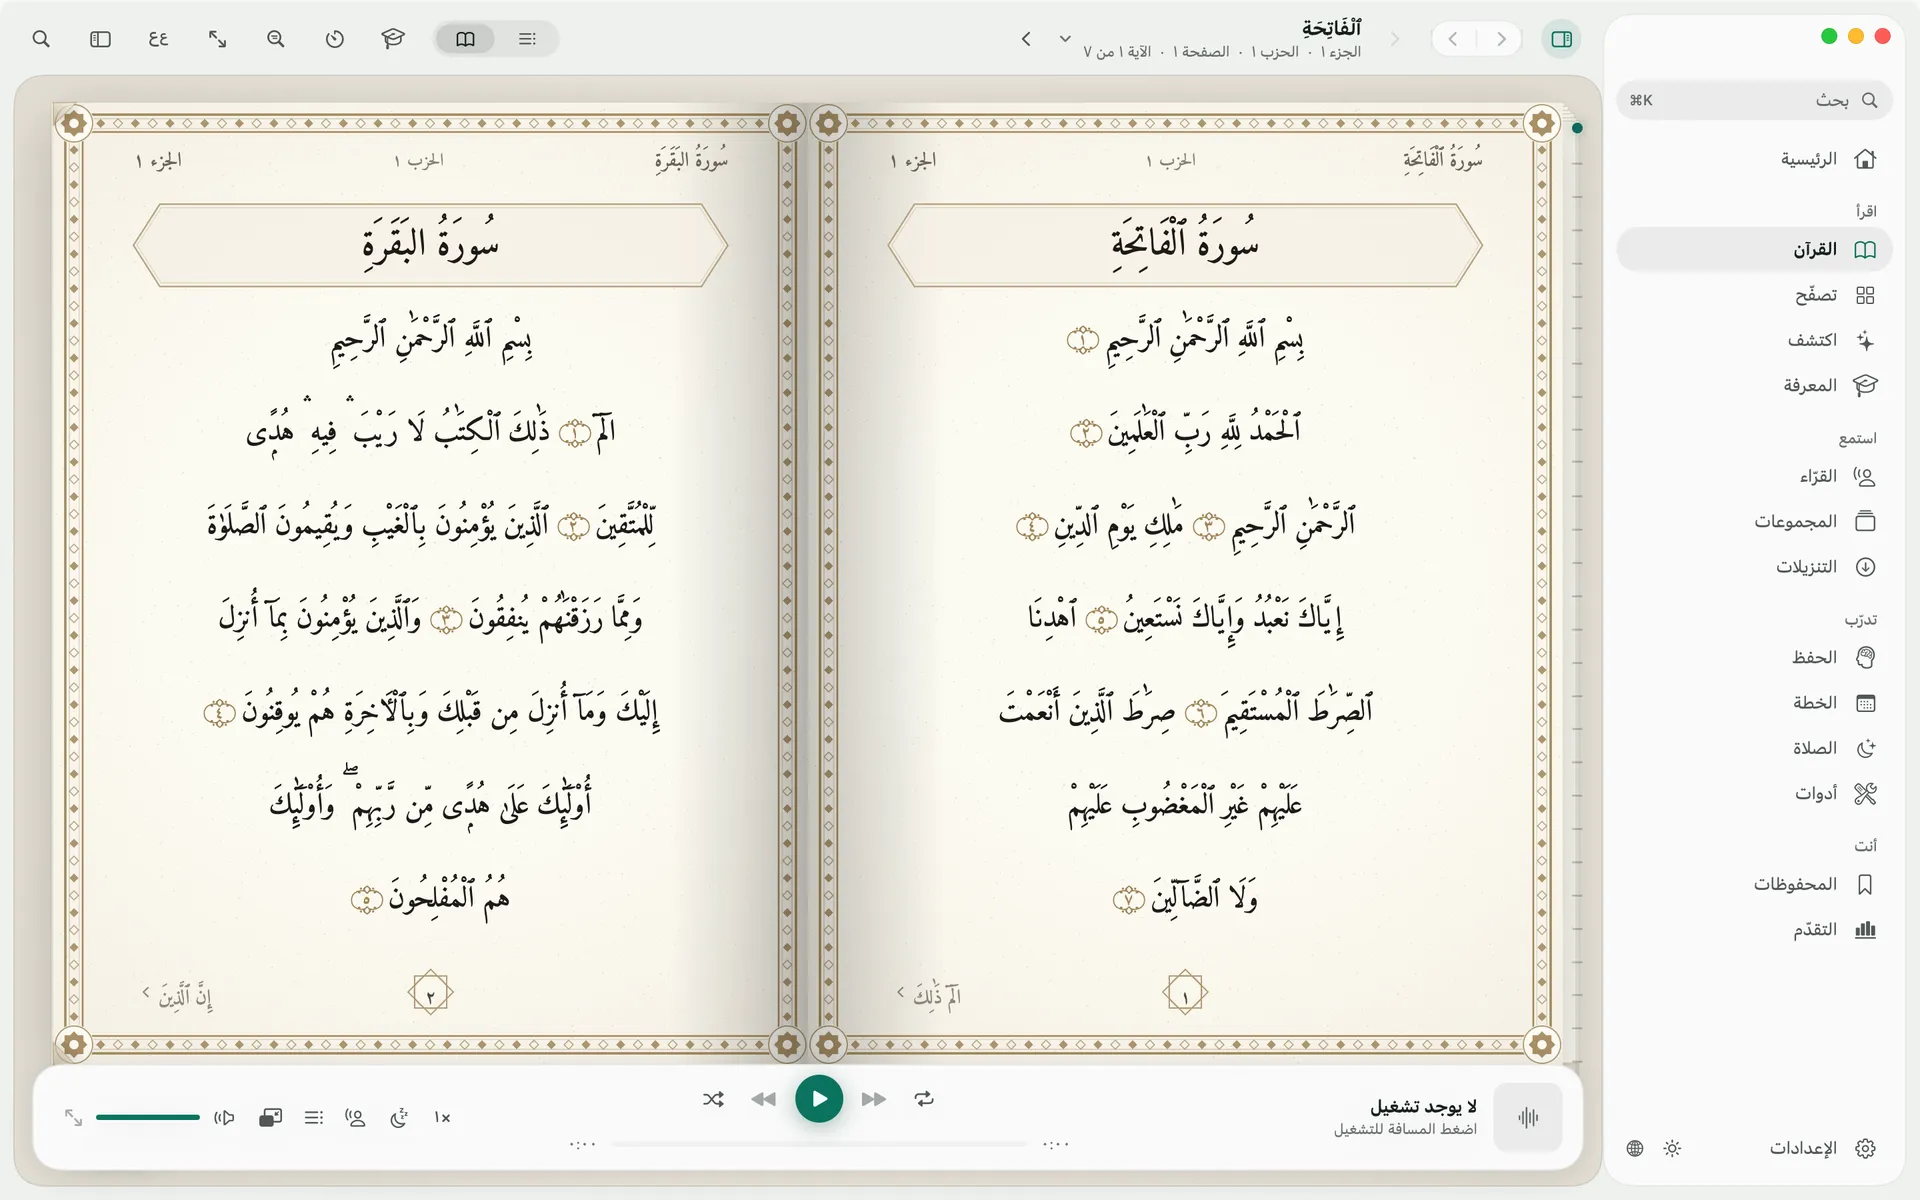Open الصلاة prayer in the sidebar
This screenshot has height=1200, width=1920.
1754,748
